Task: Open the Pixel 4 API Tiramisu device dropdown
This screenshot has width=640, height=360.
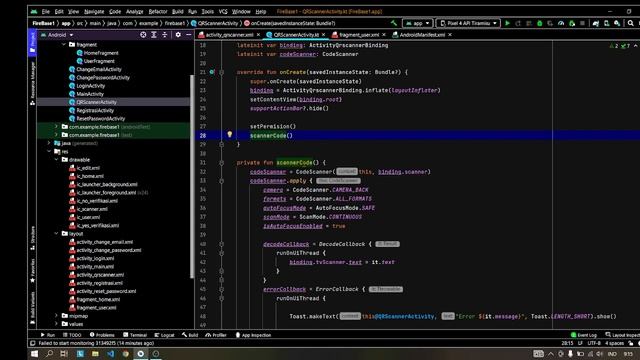Action: pyautogui.click(x=468, y=23)
